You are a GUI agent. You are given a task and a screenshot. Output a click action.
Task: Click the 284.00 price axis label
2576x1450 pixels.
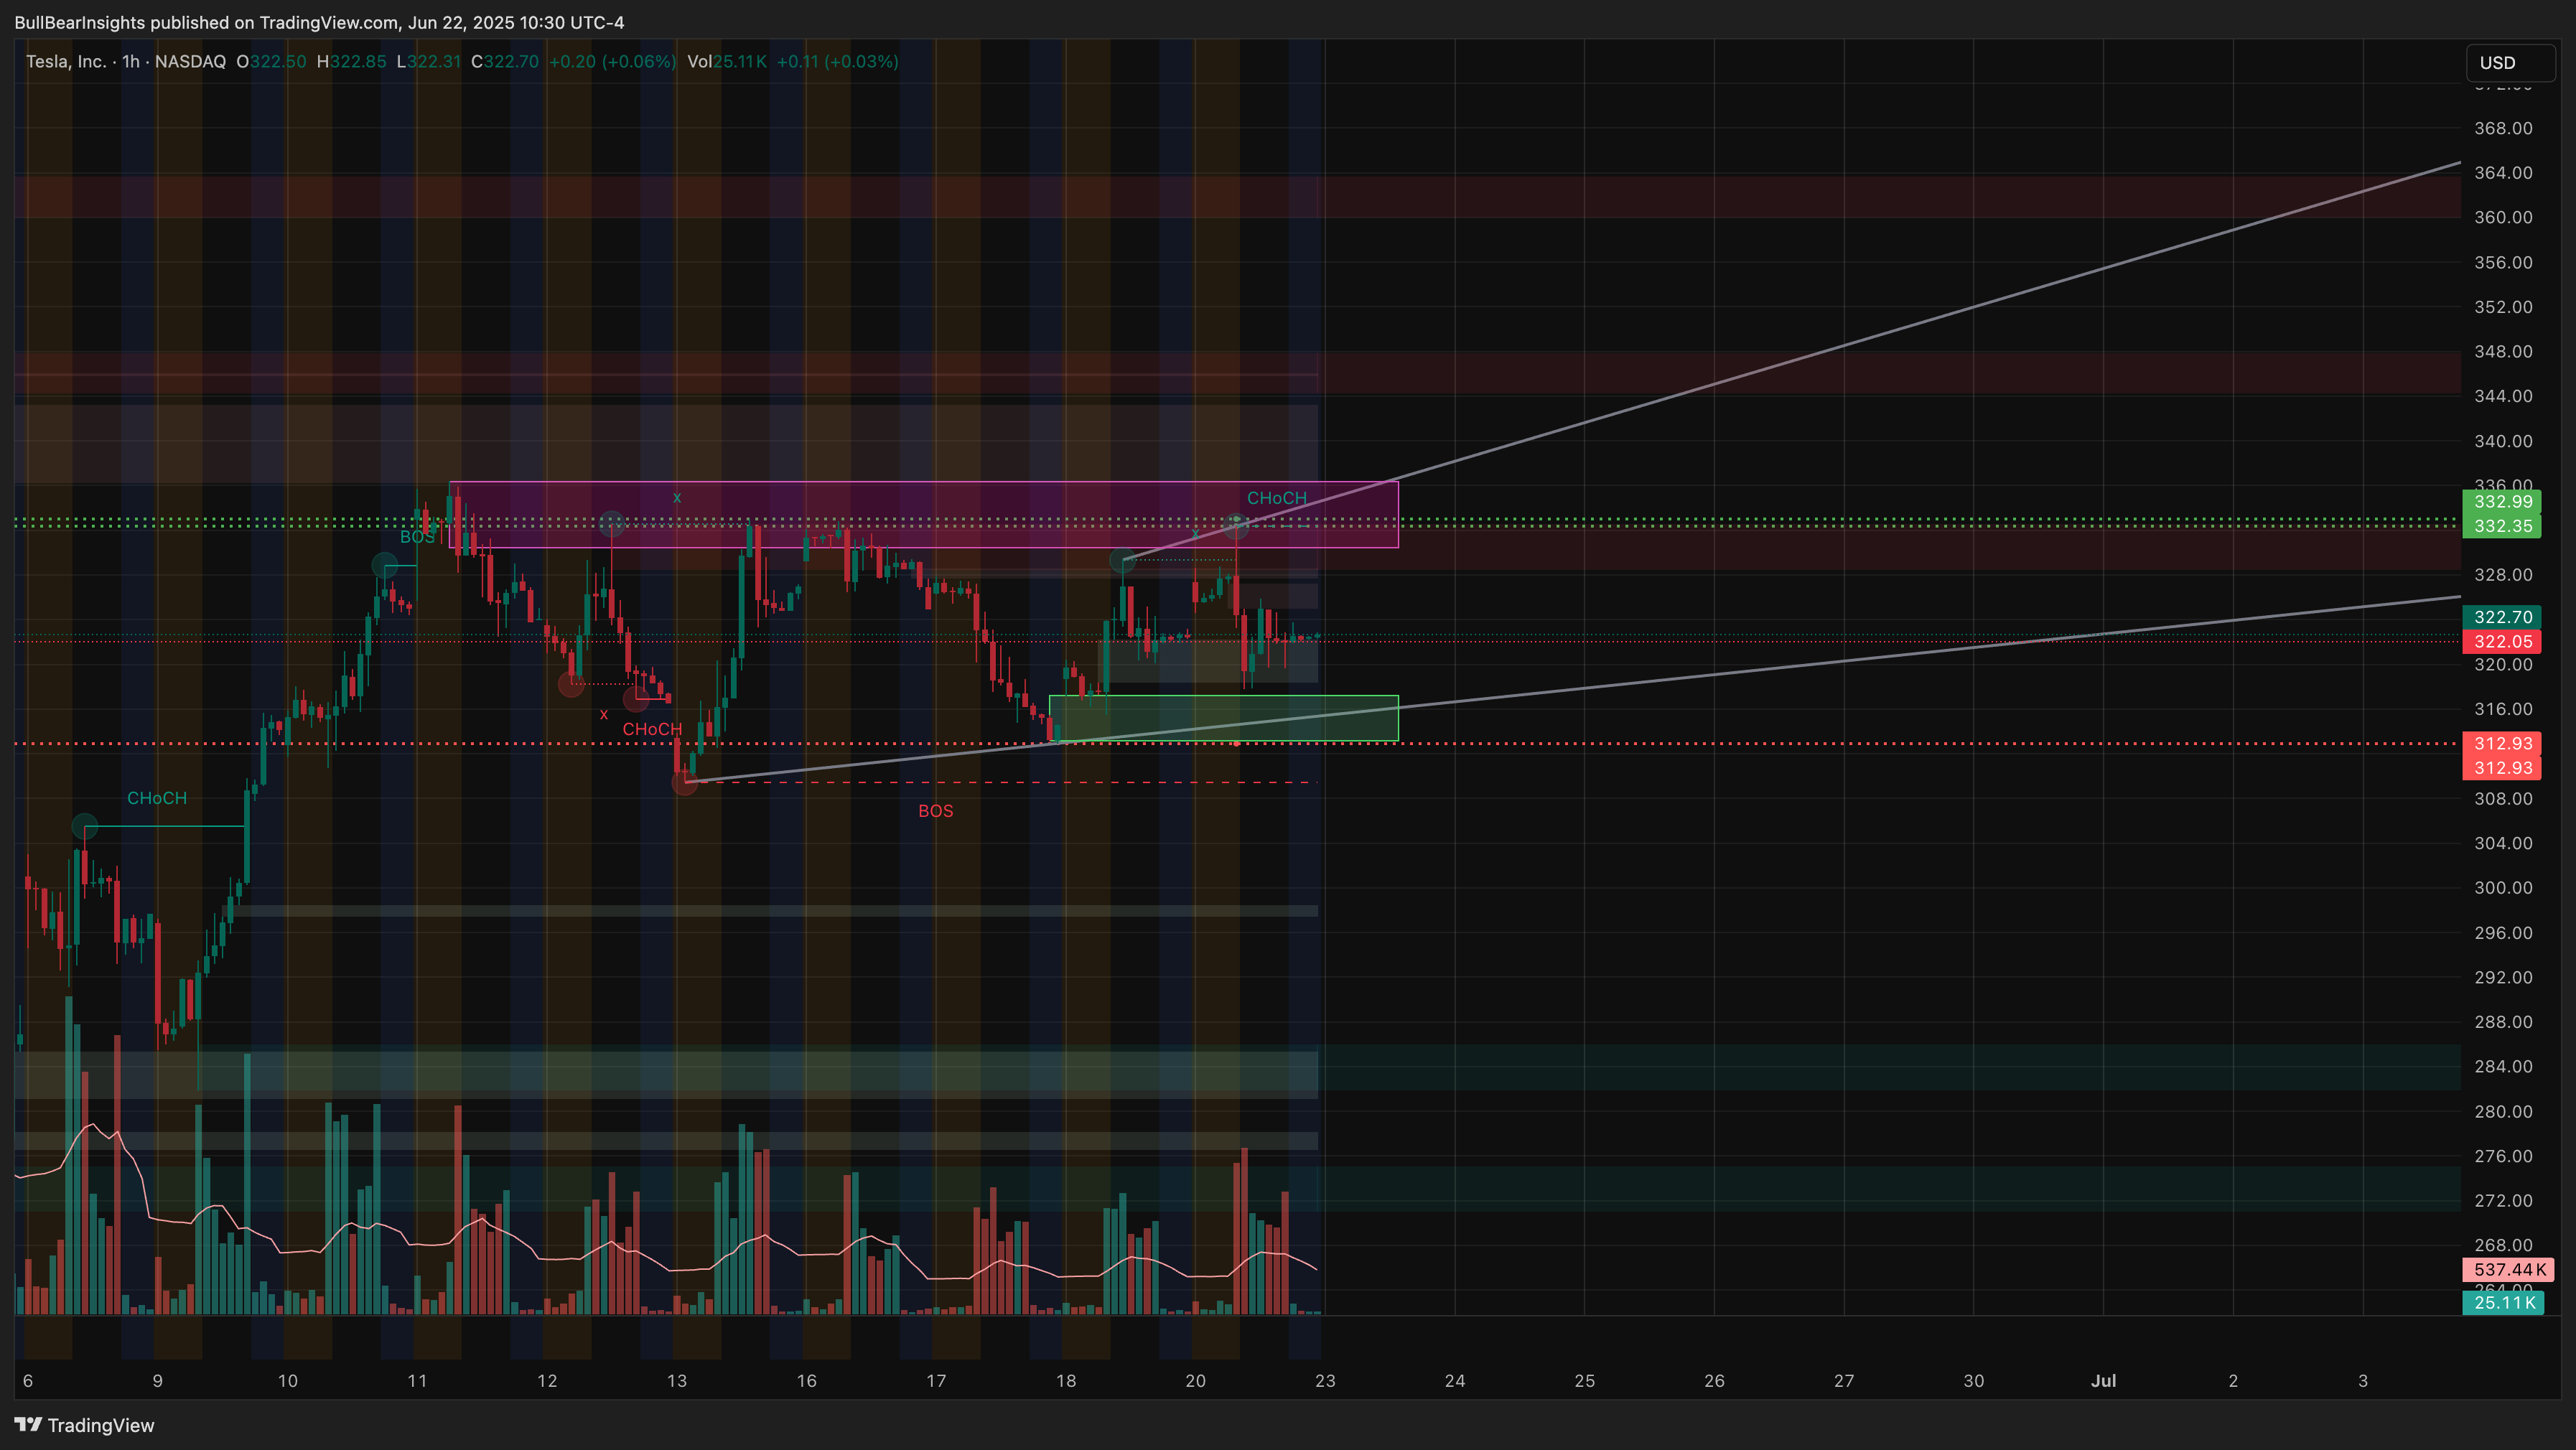[2504, 1066]
